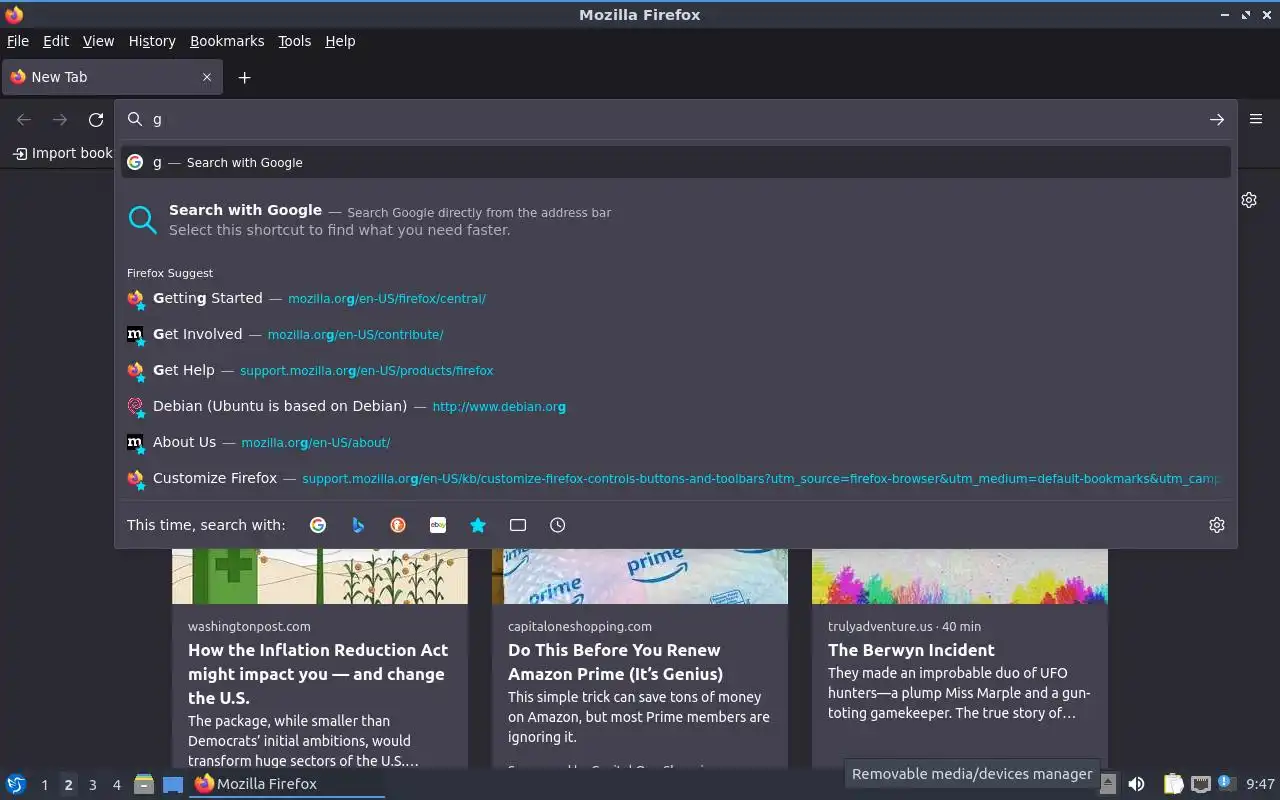The height and width of the screenshot is (800, 1280).
Task: Open the Edit menu
Action: tap(56, 41)
